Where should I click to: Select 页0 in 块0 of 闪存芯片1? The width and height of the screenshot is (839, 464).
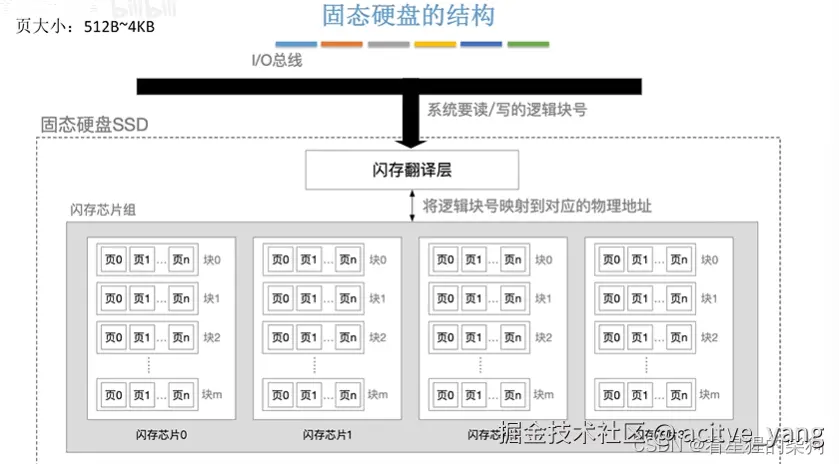click(280, 260)
